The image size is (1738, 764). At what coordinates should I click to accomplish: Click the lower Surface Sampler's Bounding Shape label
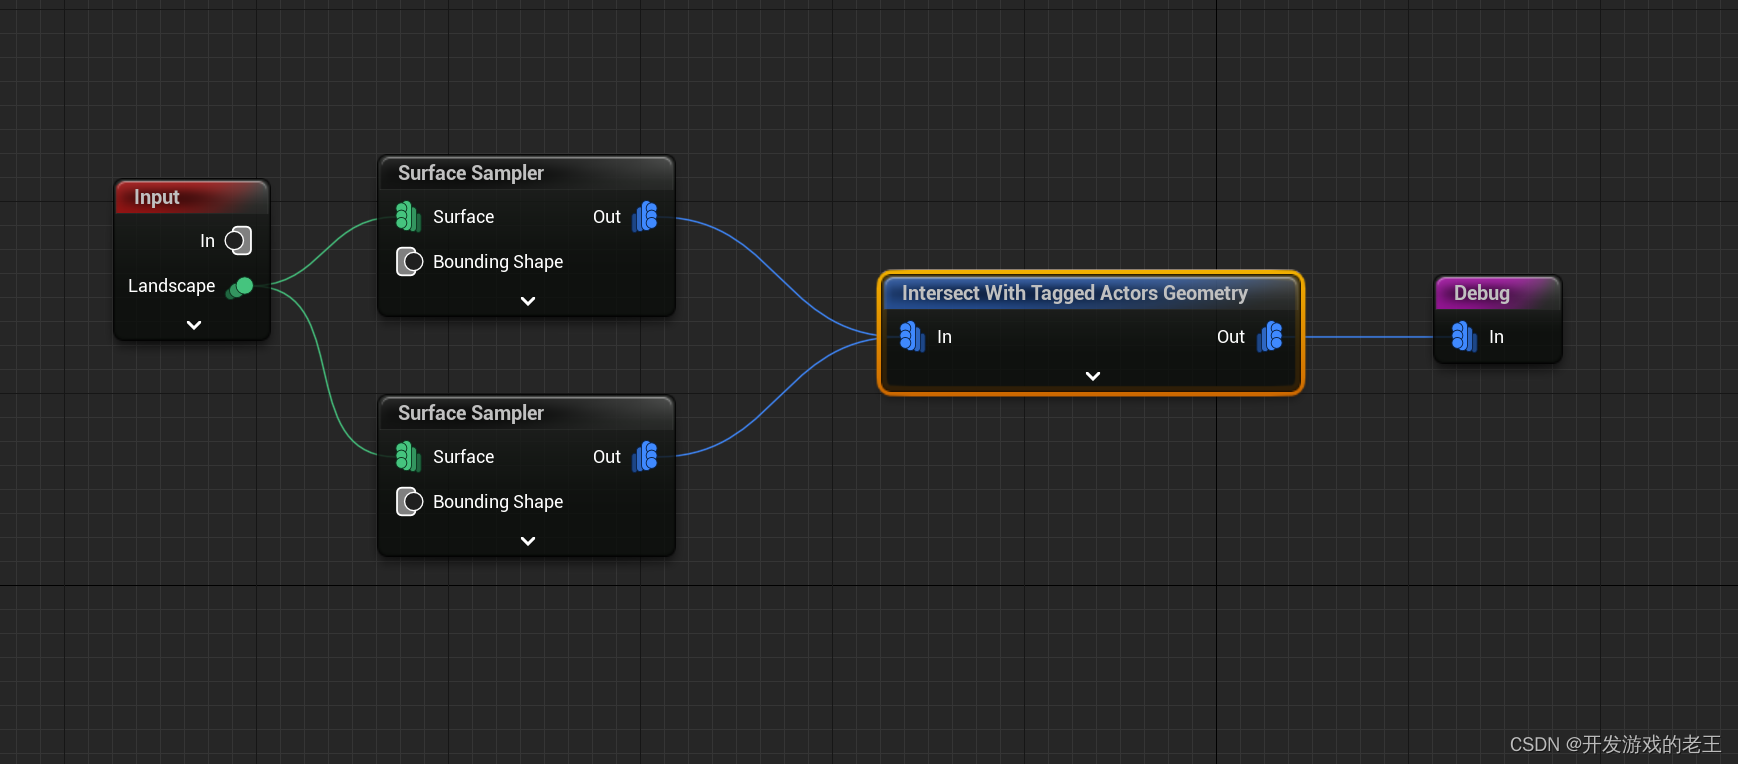click(x=498, y=501)
